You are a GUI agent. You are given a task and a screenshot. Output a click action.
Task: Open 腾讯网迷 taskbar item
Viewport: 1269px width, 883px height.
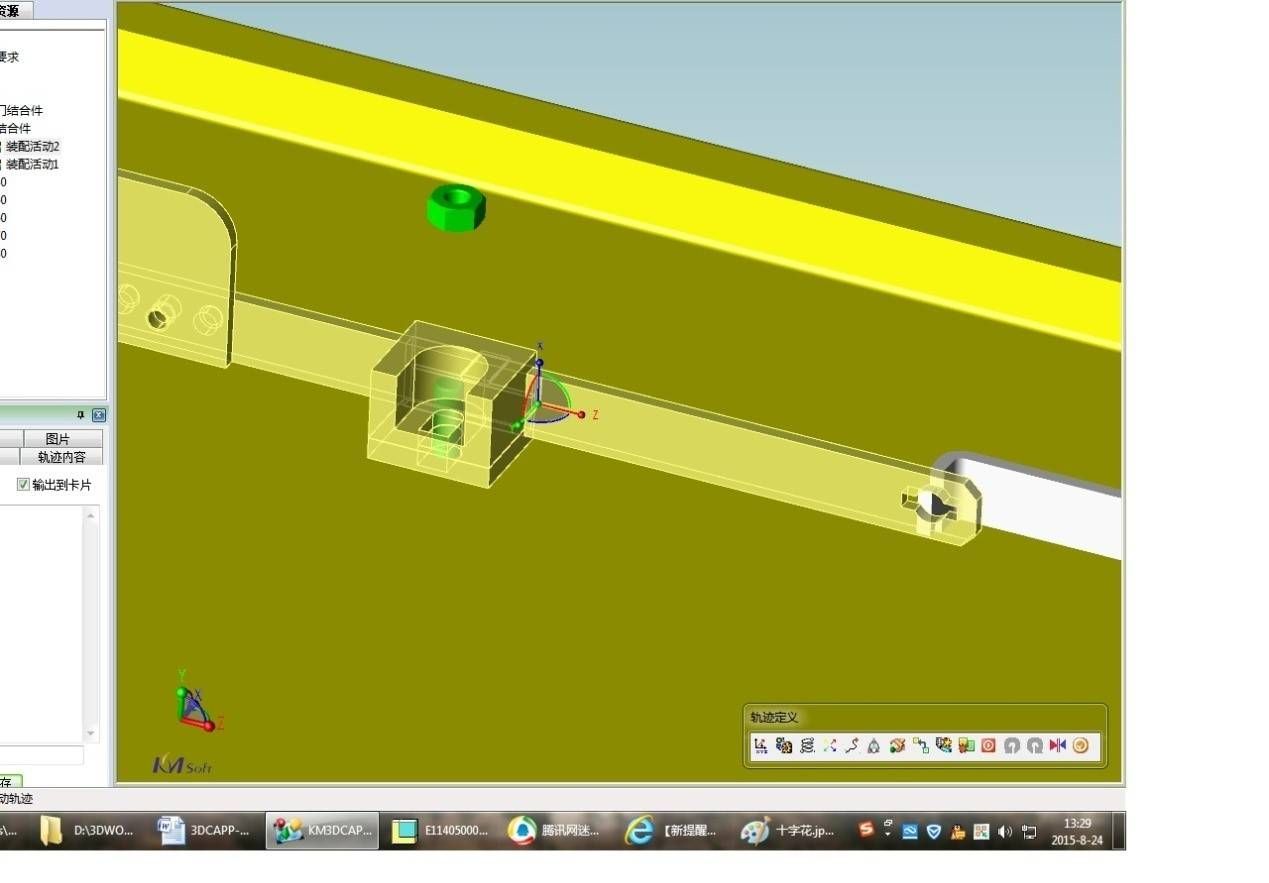click(556, 831)
